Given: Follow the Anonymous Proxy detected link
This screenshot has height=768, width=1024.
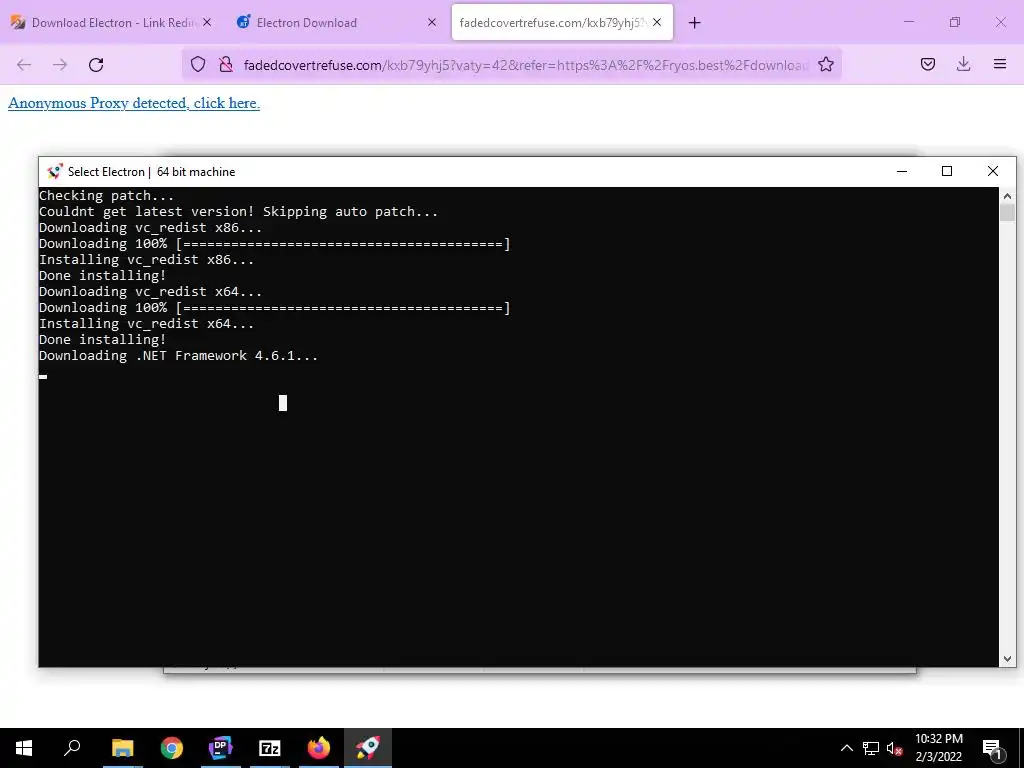Looking at the screenshot, I should coord(134,103).
